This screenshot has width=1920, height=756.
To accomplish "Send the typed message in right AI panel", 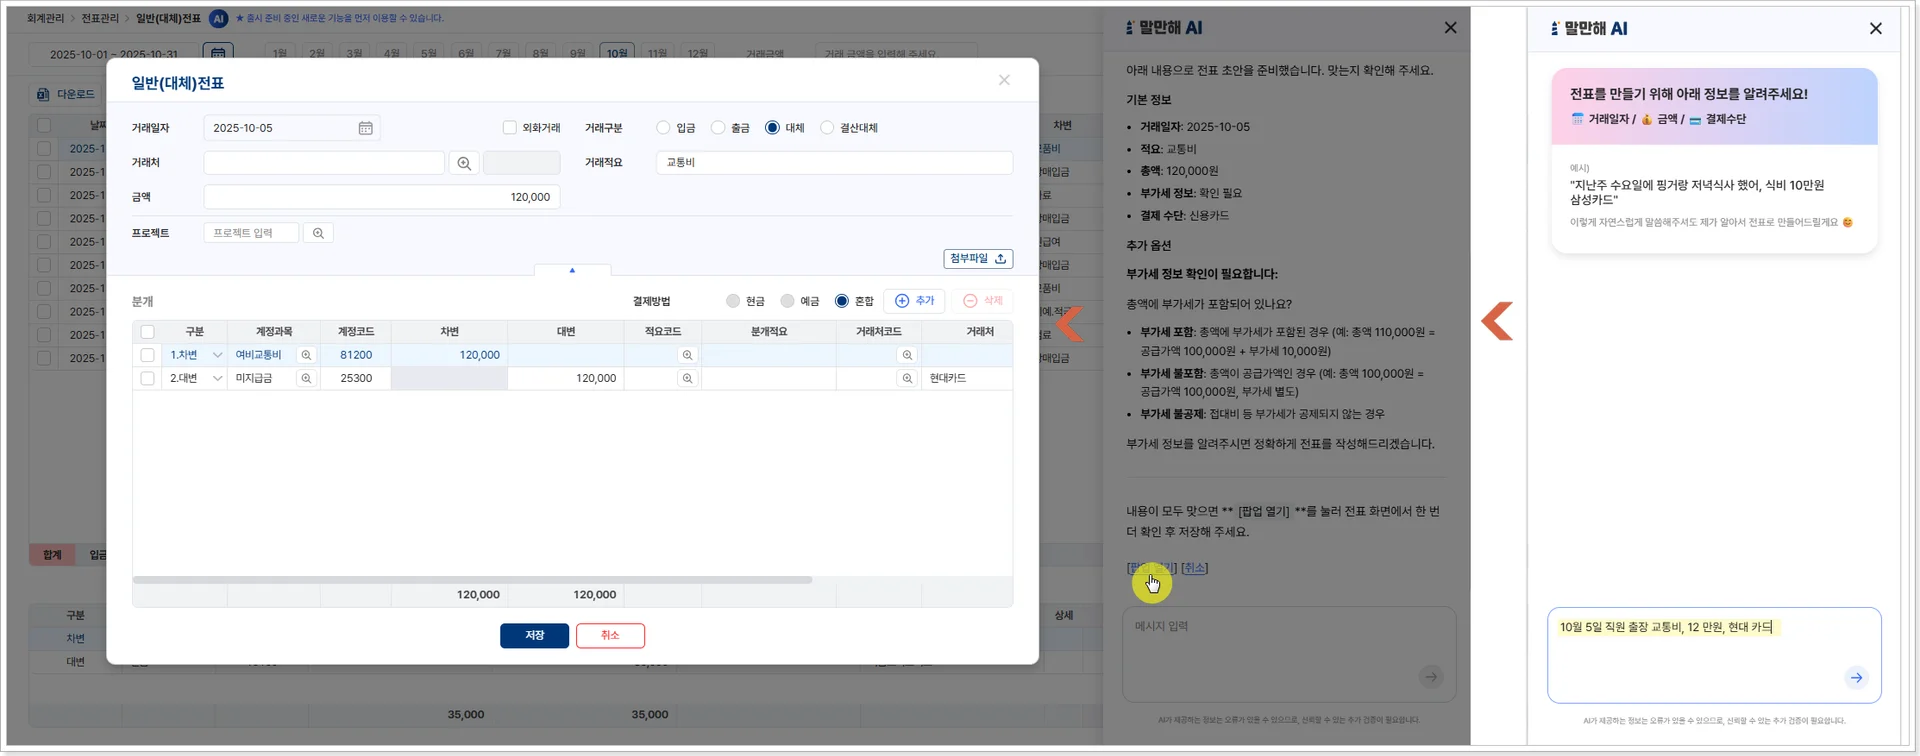I will [x=1856, y=678].
